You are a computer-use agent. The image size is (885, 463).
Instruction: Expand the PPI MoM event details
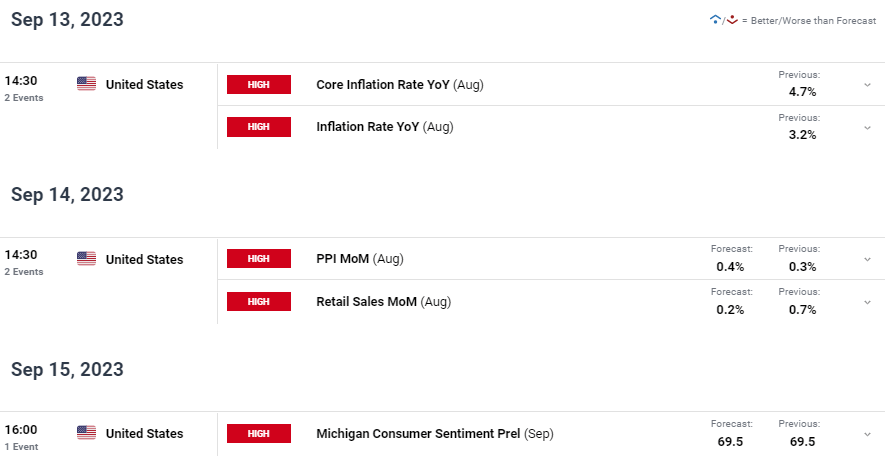(867, 260)
